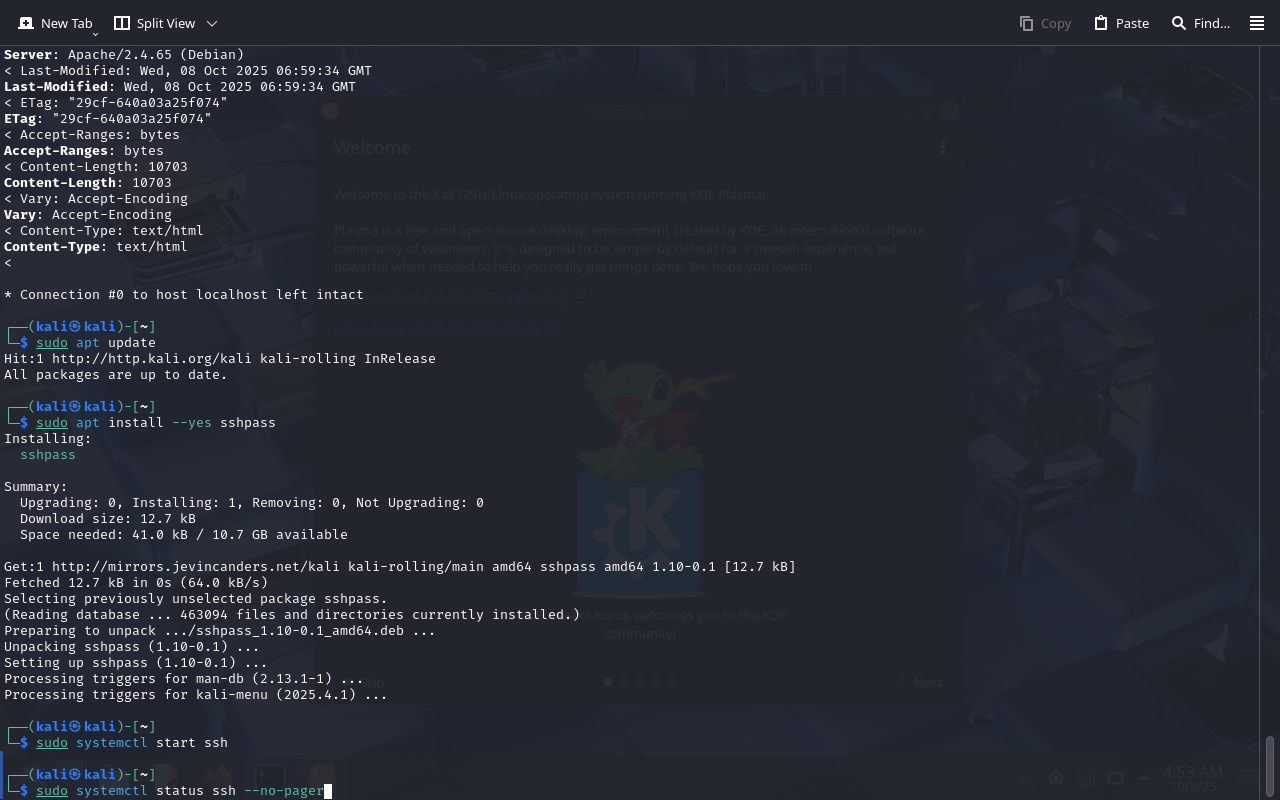Click the "Paste" toolbar label
Image resolution: width=1280 pixels, height=800 pixels.
coord(1132,23)
